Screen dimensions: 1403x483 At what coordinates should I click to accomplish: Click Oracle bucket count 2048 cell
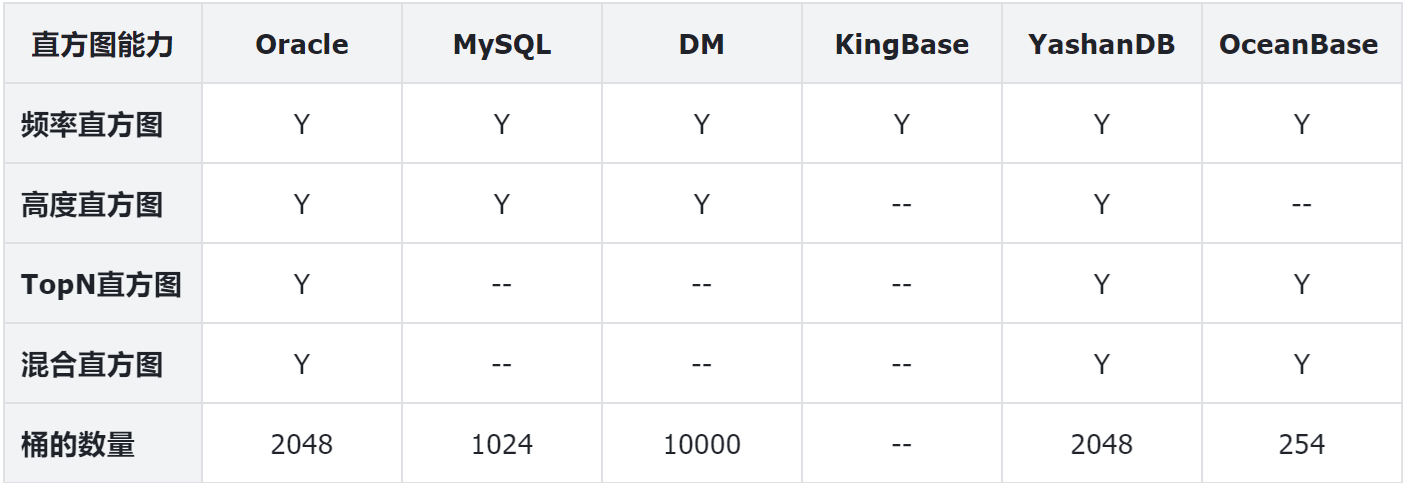(302, 444)
